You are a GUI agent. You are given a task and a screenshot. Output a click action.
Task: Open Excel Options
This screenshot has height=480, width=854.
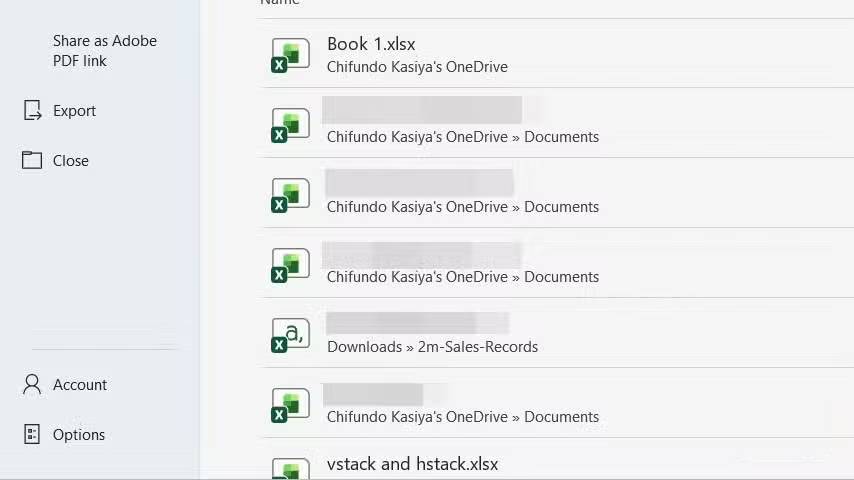[78, 435]
